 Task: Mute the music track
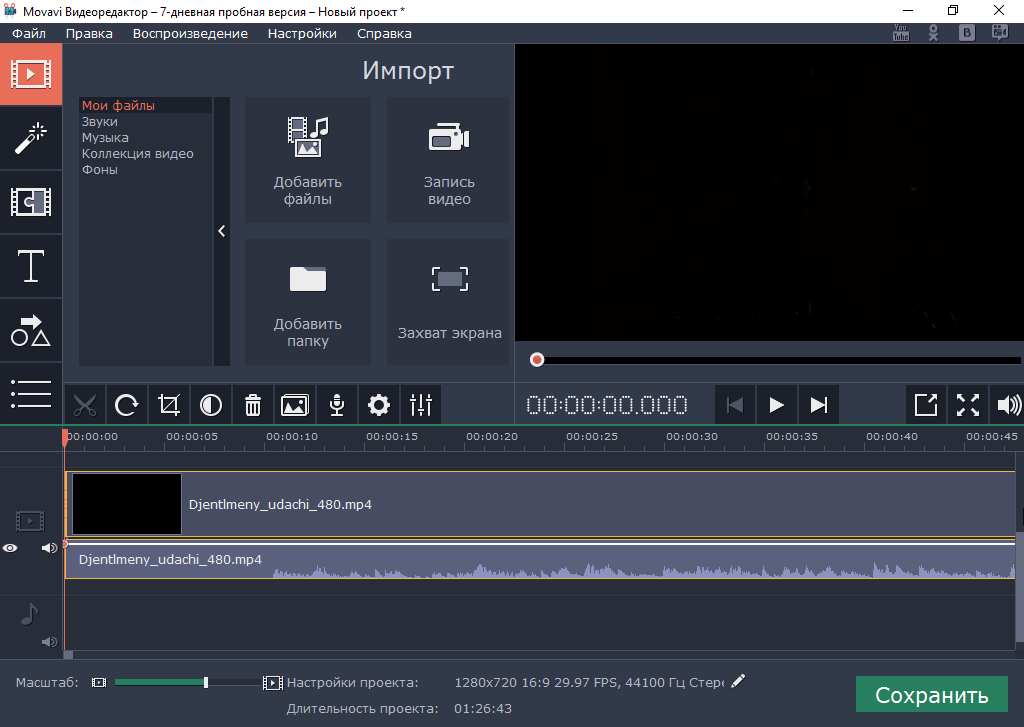tap(50, 641)
